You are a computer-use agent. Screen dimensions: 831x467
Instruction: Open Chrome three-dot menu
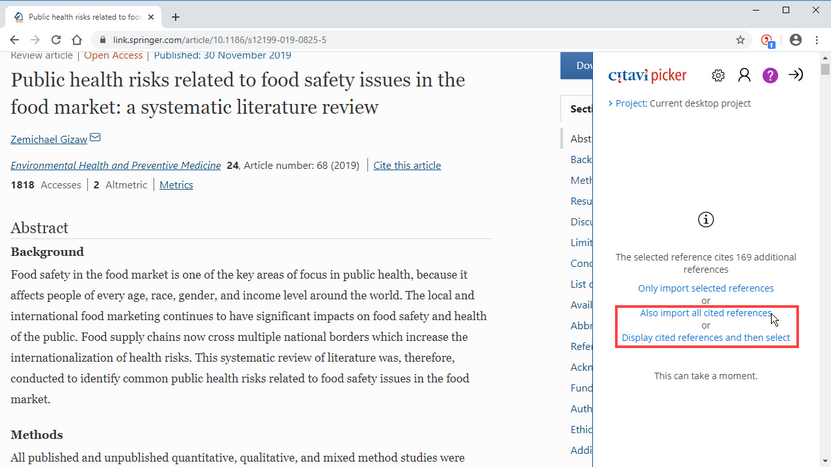coord(817,40)
